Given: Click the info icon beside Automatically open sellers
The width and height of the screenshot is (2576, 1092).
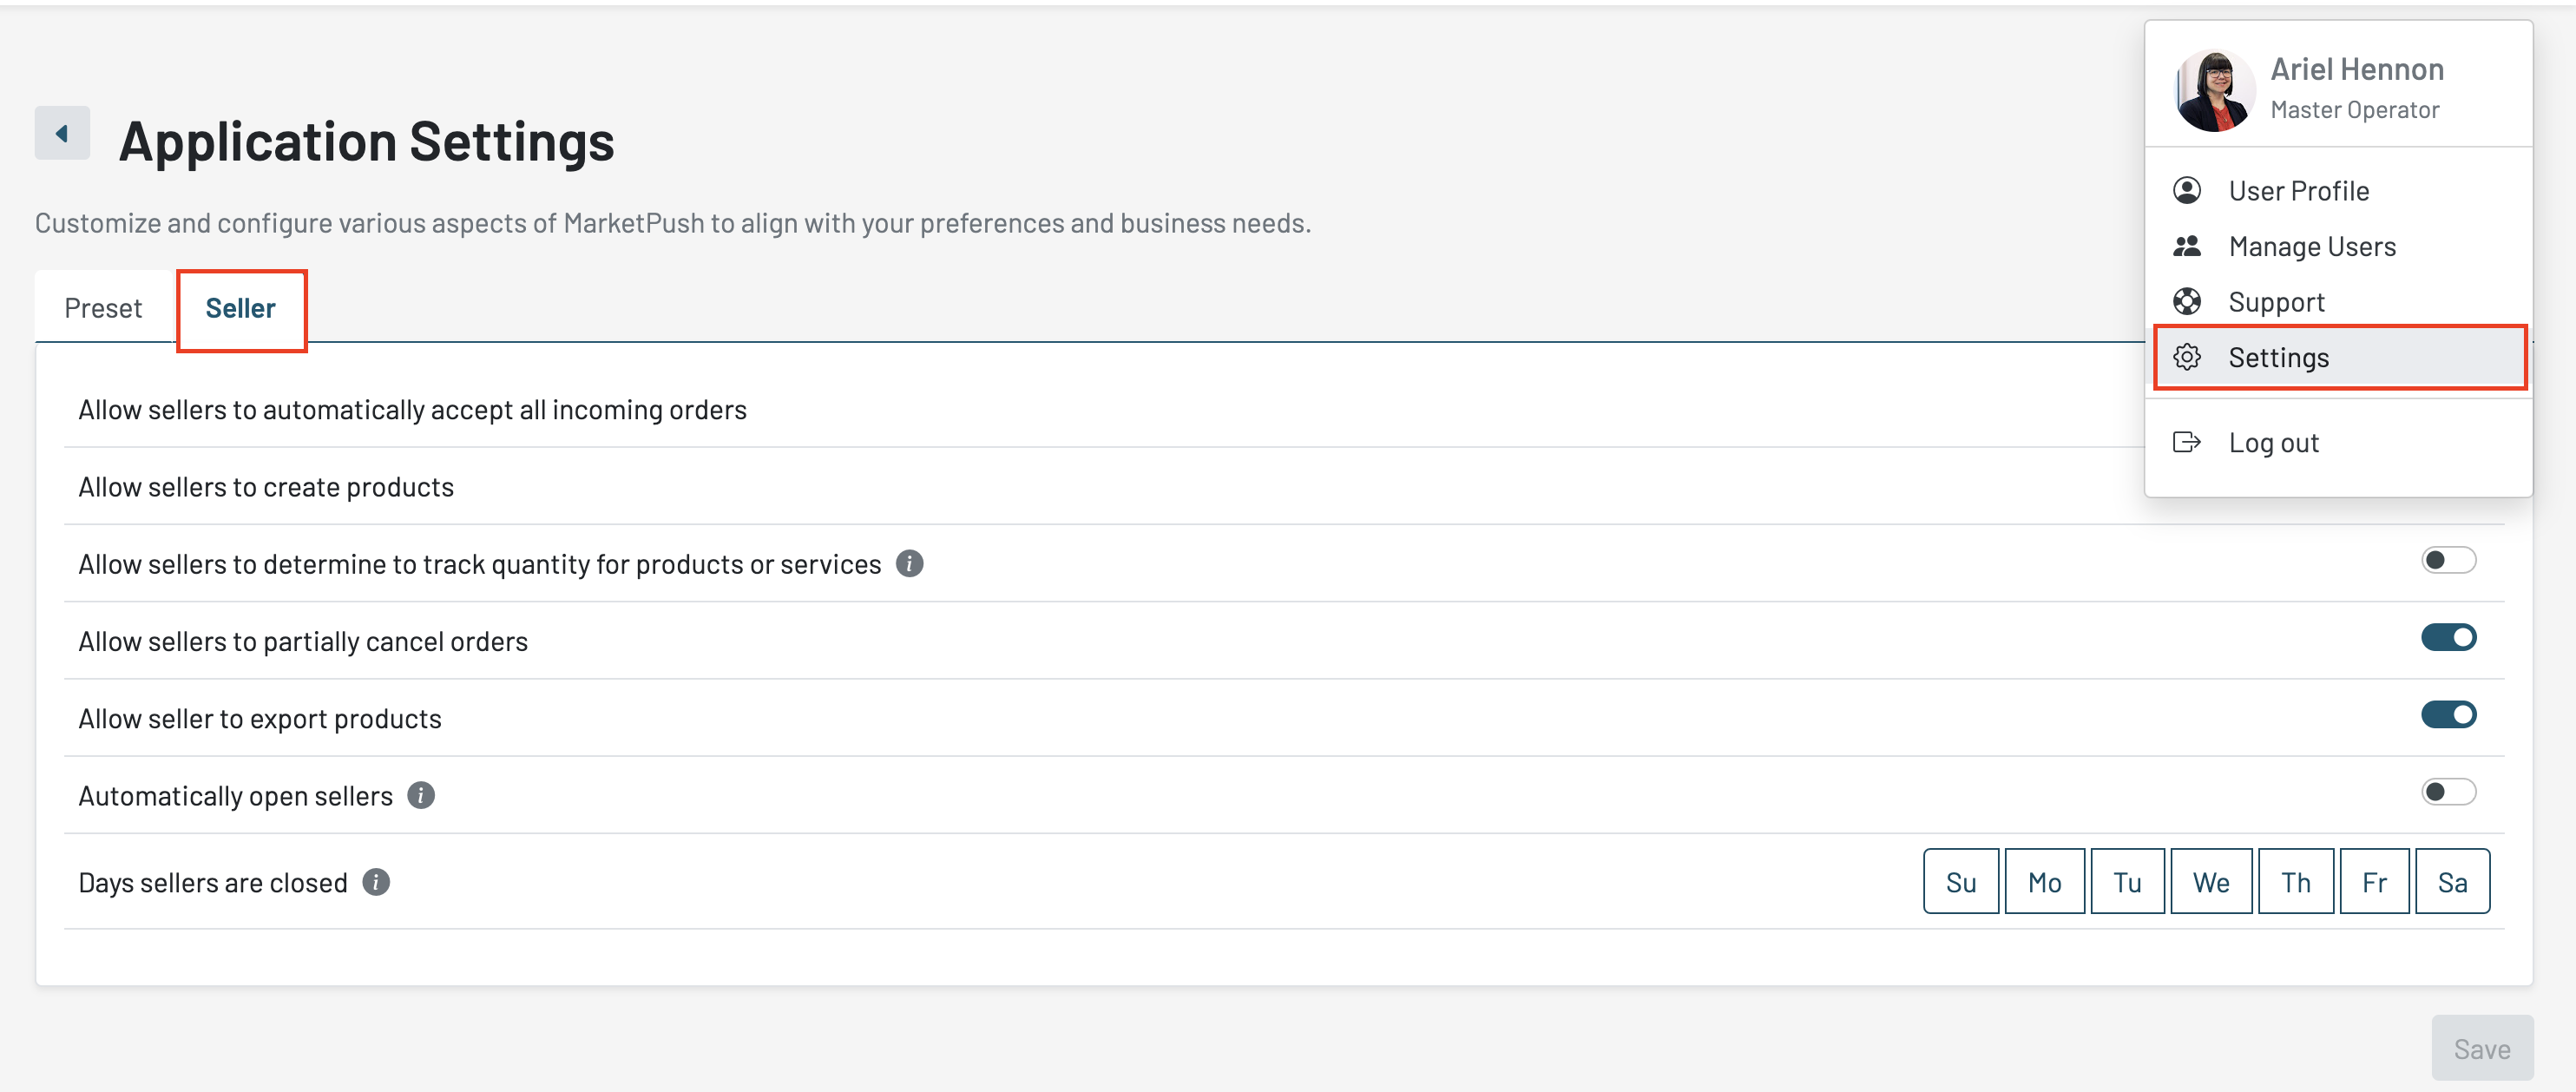Looking at the screenshot, I should [x=421, y=795].
